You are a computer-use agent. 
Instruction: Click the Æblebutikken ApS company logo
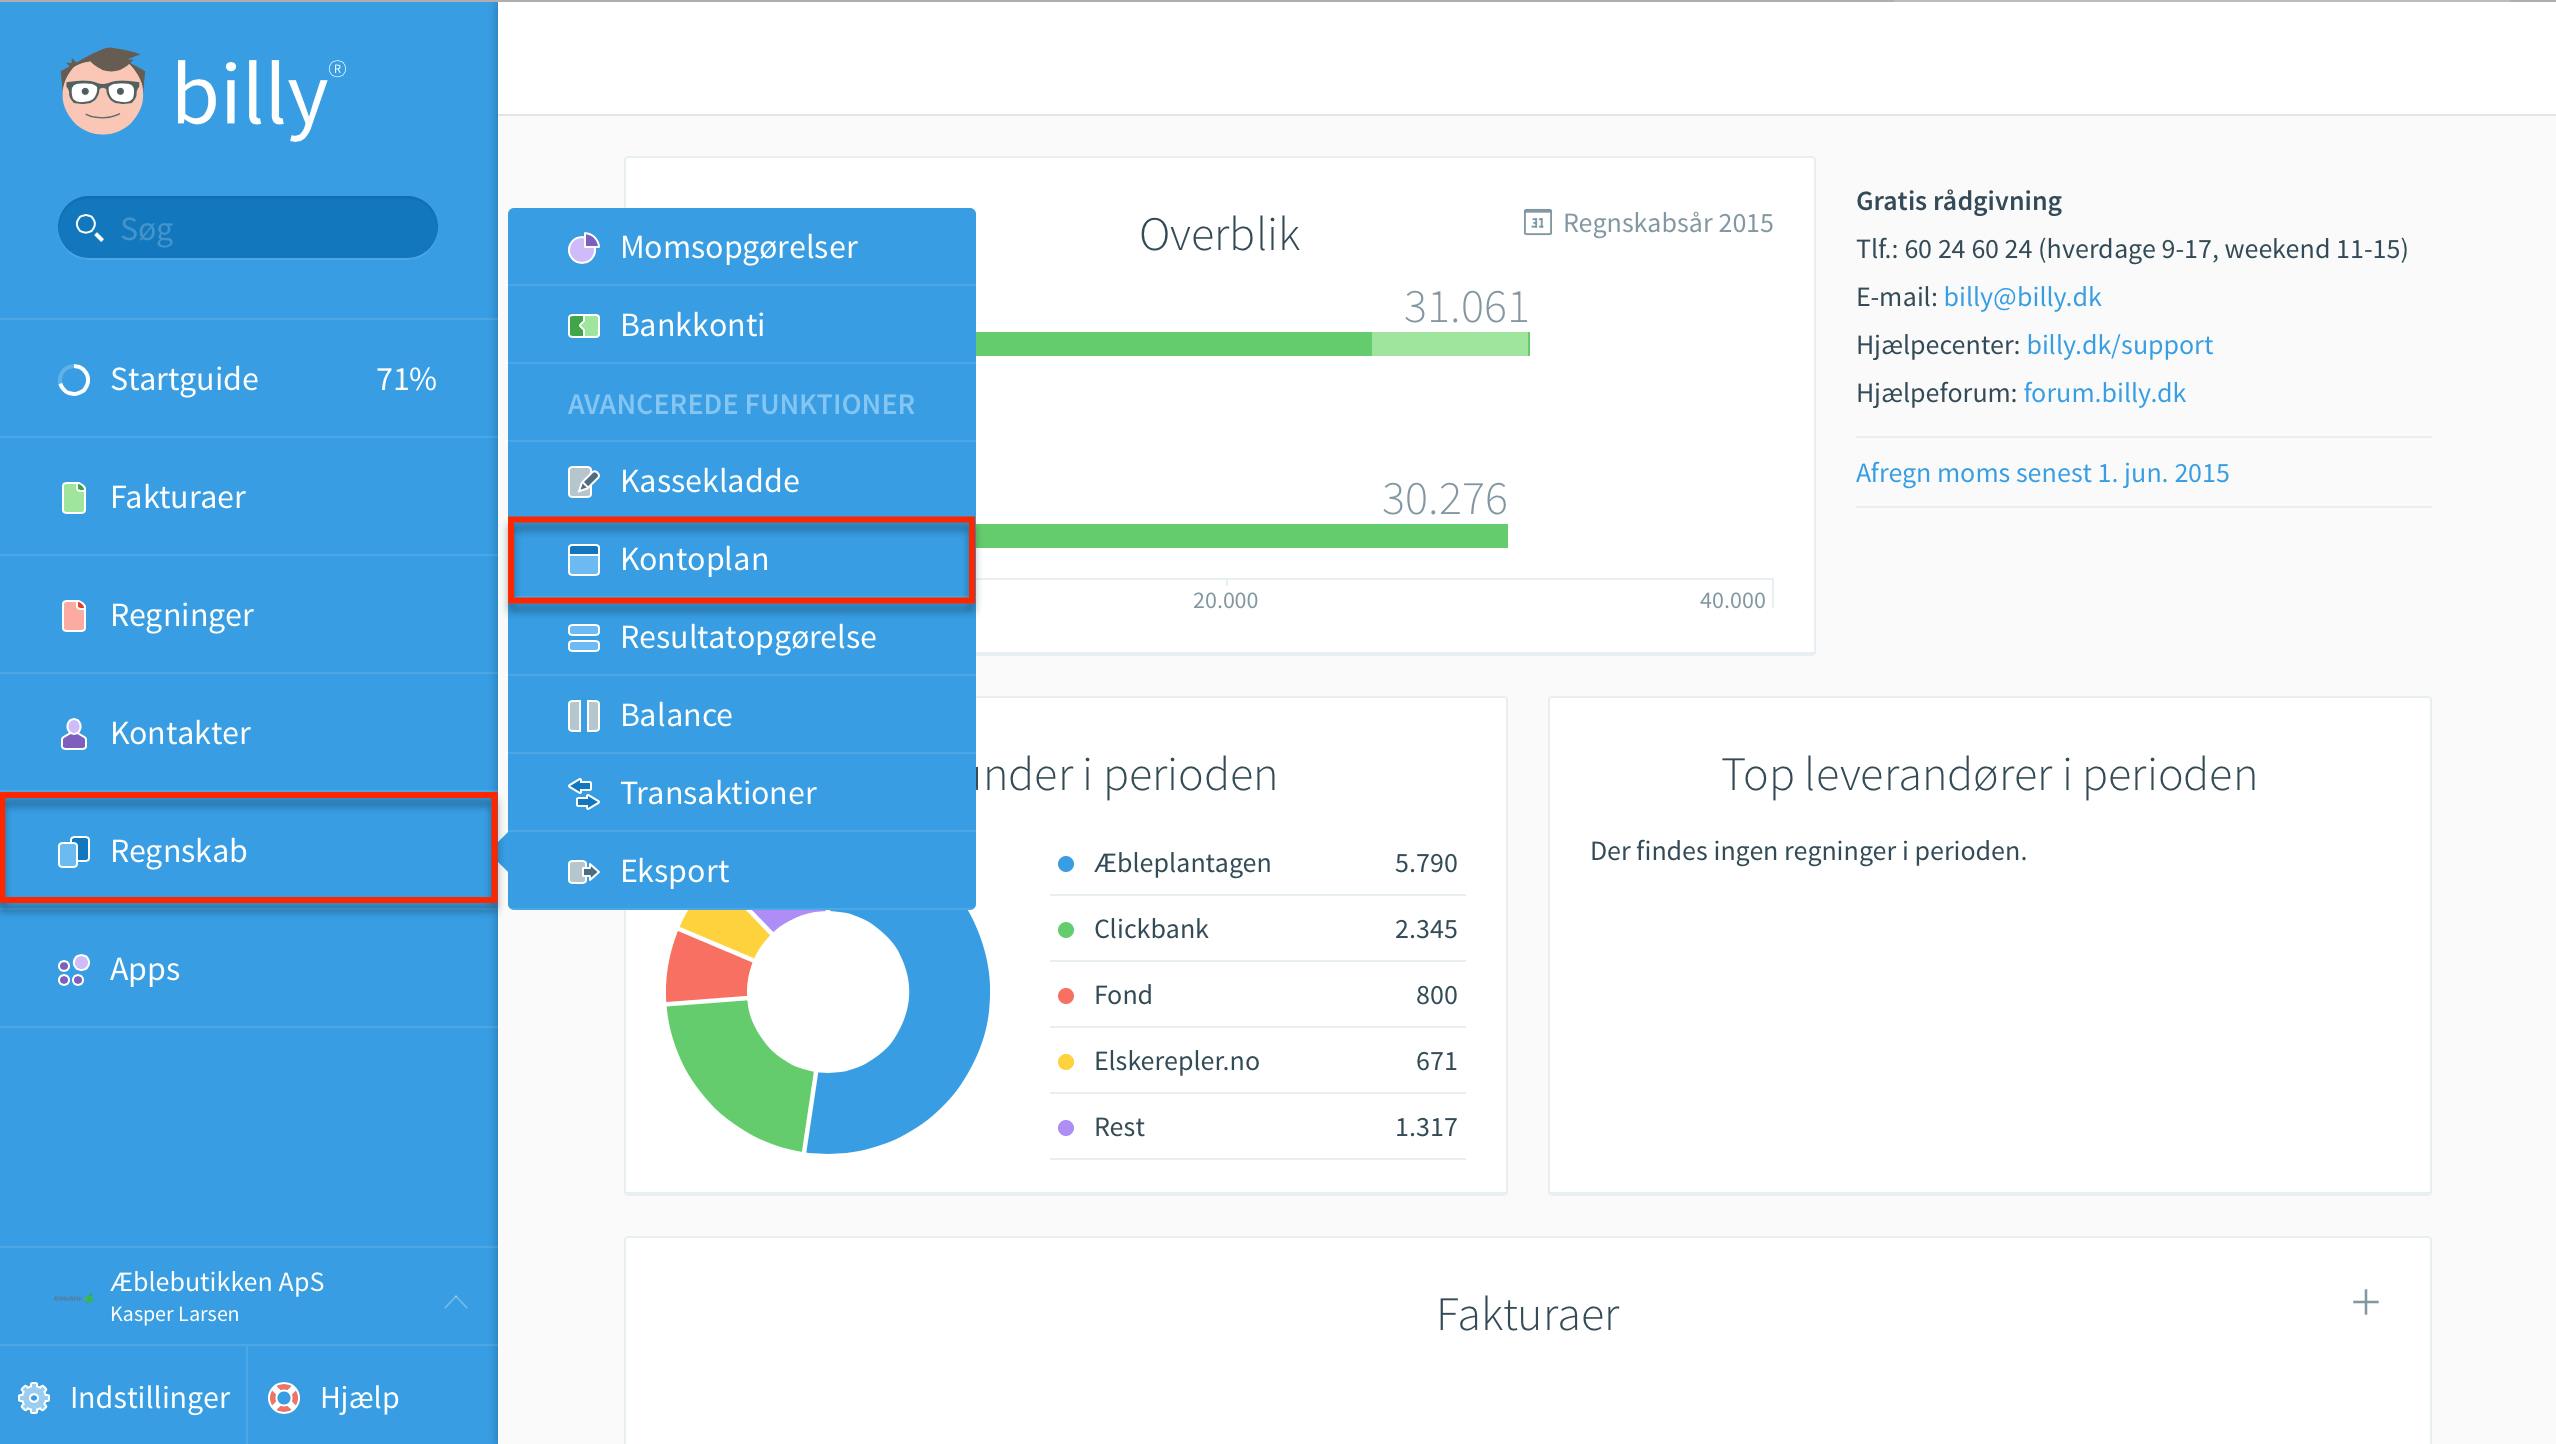[x=74, y=1298]
